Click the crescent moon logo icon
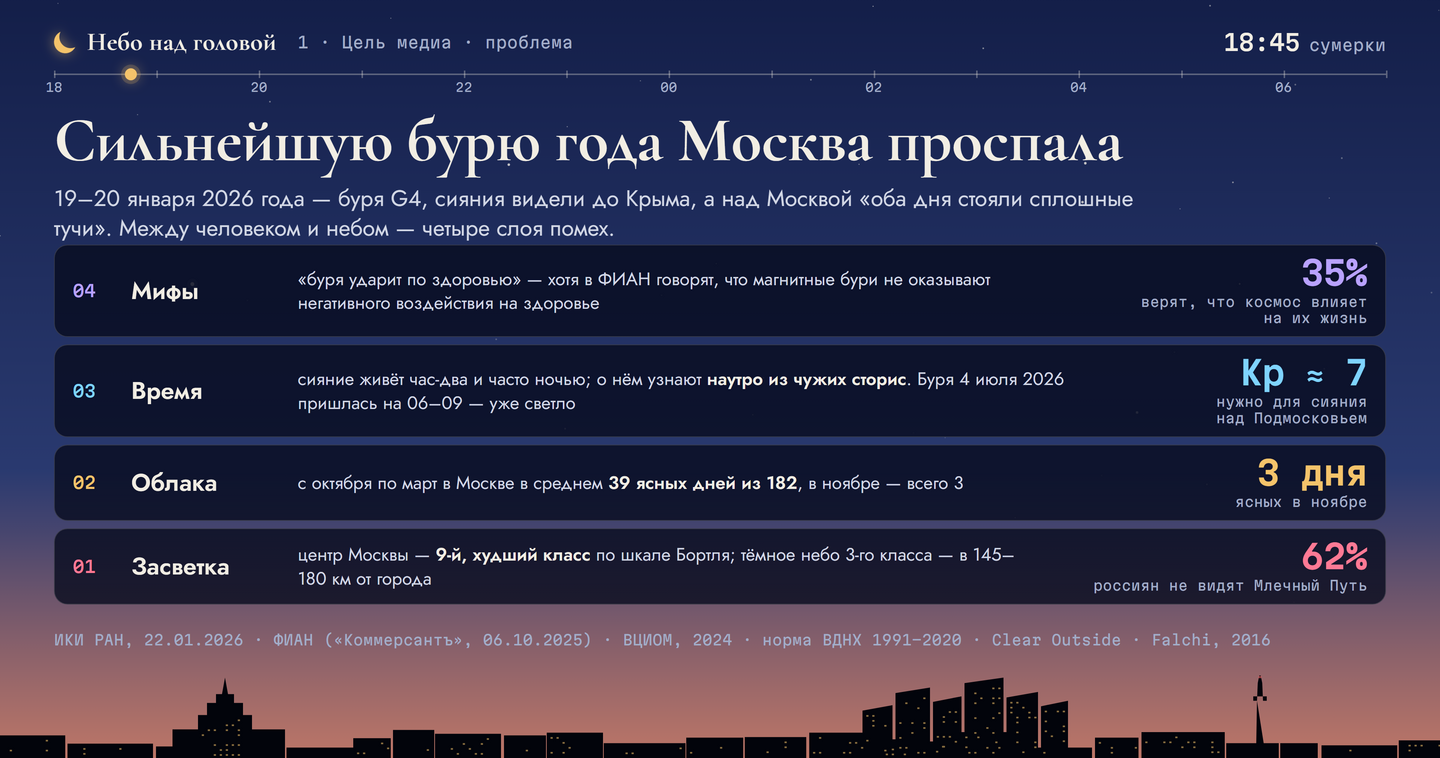The image size is (1440, 758). pyautogui.click(x=64, y=43)
